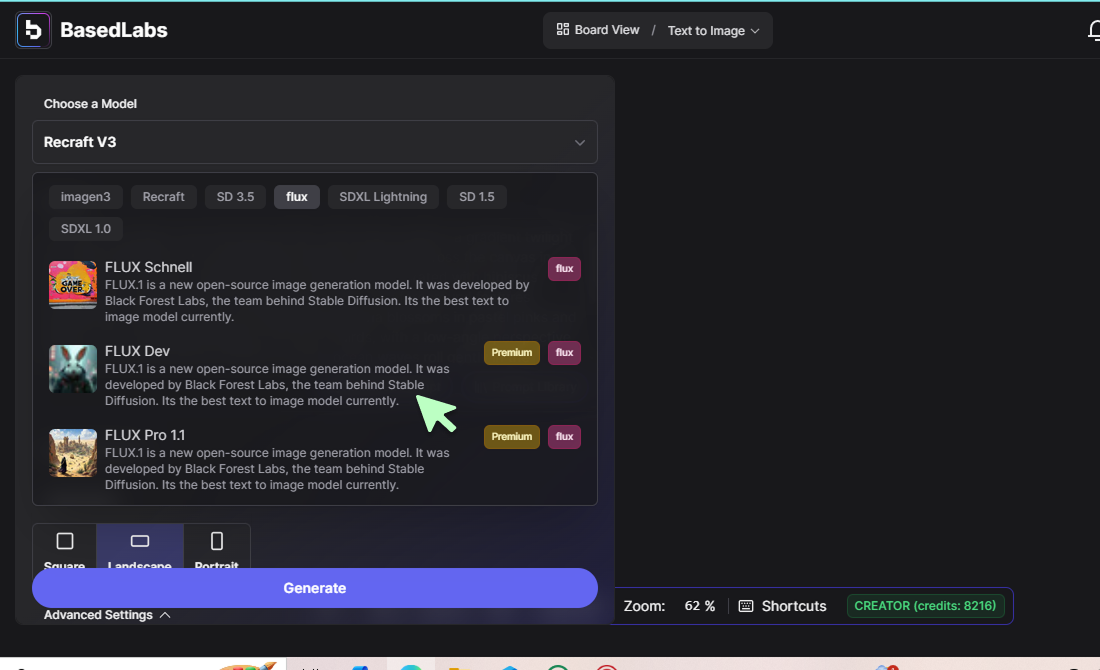
Task: Open the Recraft V3 model dropdown
Action: 315,142
